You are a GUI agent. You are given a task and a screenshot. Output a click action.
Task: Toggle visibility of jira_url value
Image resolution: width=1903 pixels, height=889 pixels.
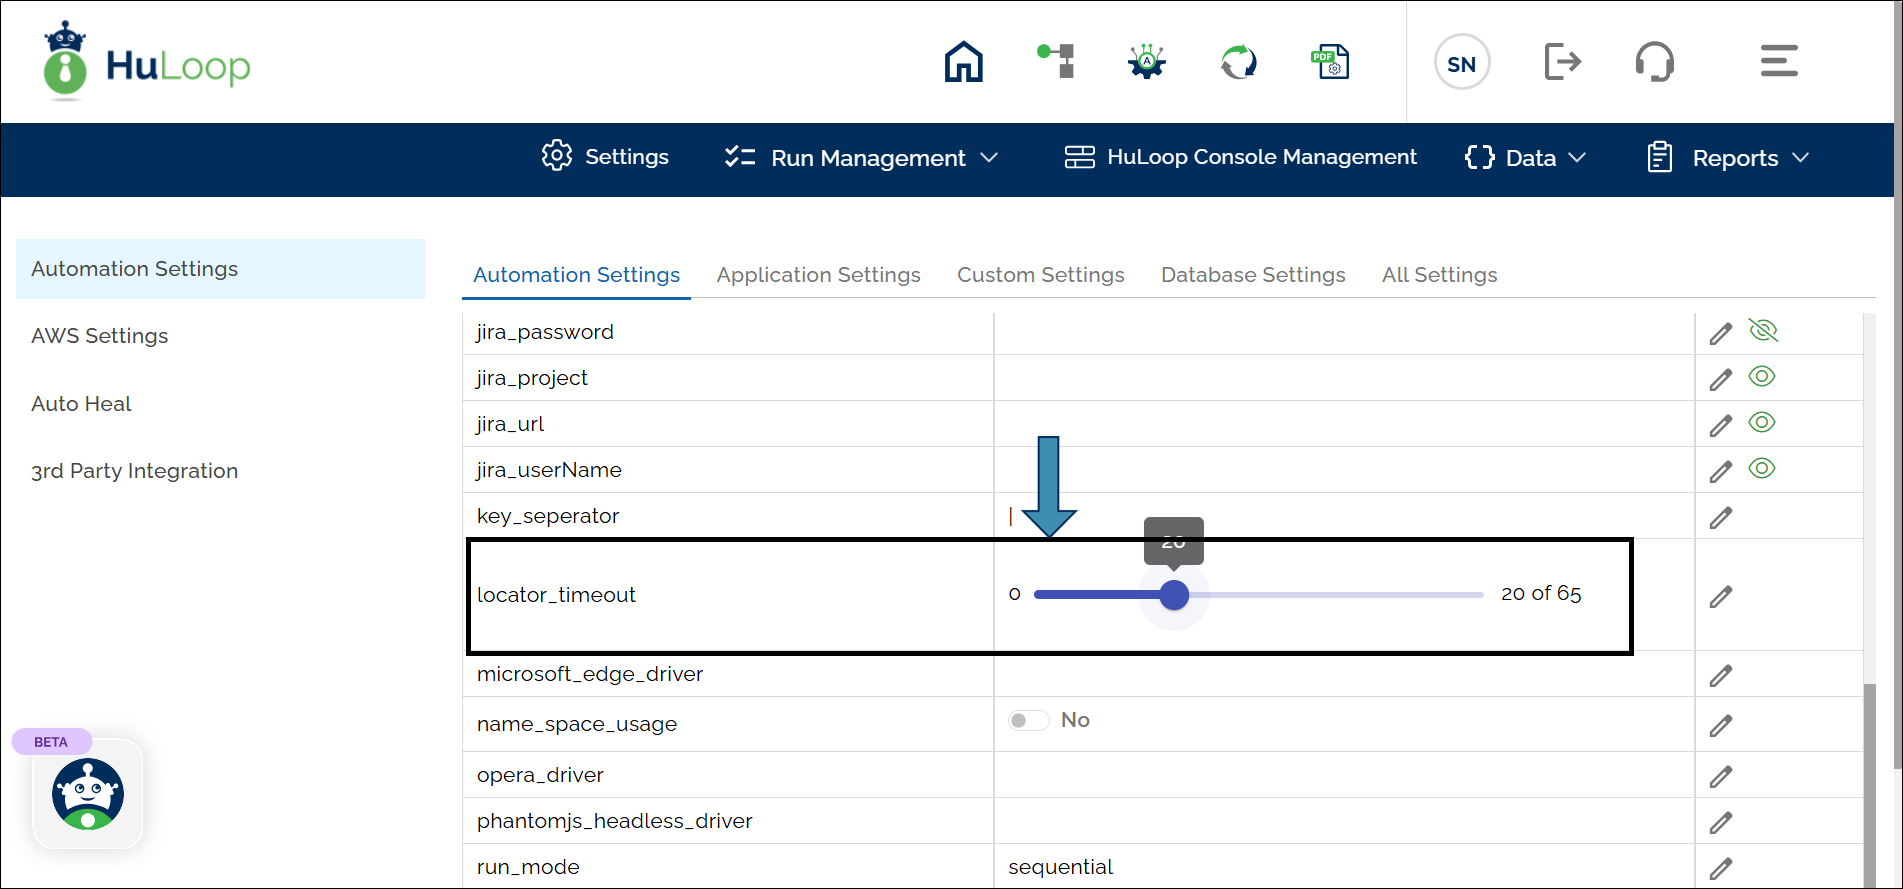click(x=1761, y=422)
